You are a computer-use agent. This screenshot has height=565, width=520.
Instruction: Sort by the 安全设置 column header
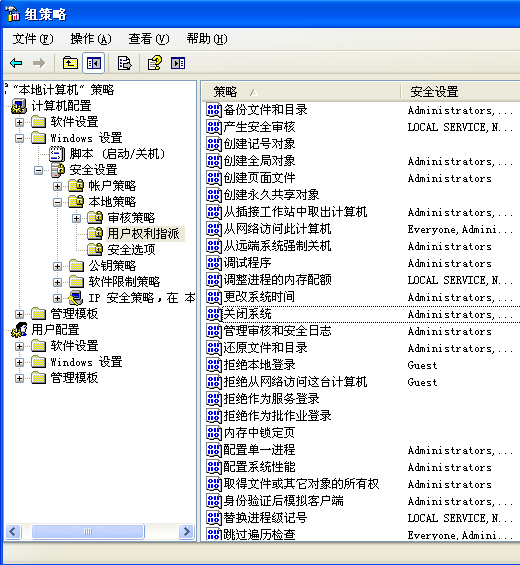pos(461,92)
